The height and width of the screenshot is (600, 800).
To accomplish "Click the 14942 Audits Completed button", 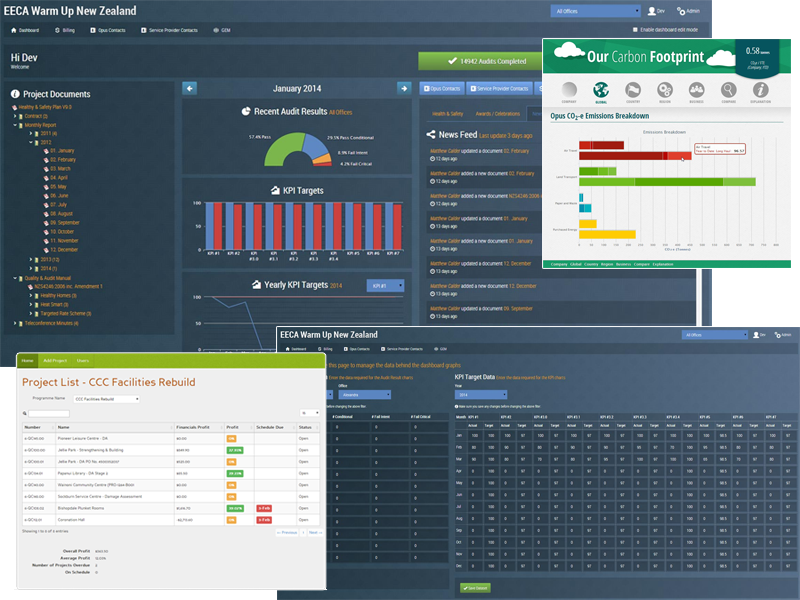I will (480, 61).
